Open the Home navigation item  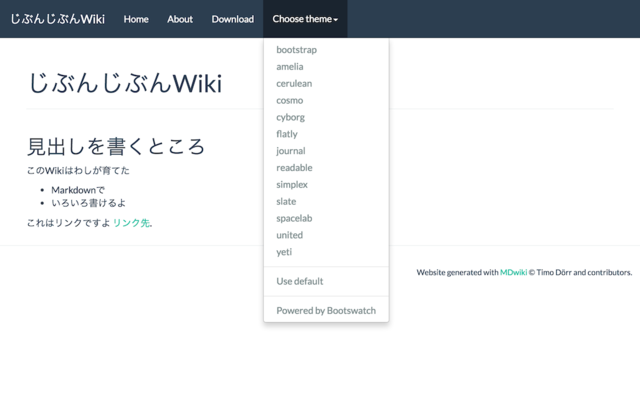coord(136,19)
